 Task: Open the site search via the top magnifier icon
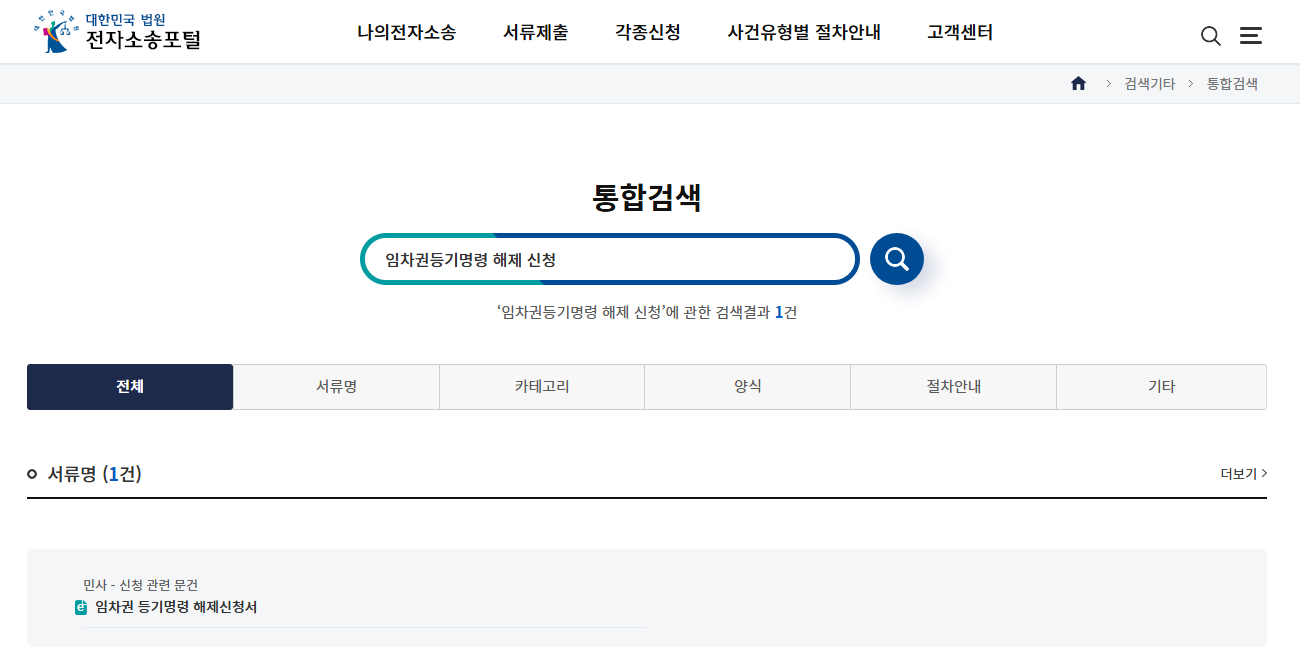[x=1210, y=35]
